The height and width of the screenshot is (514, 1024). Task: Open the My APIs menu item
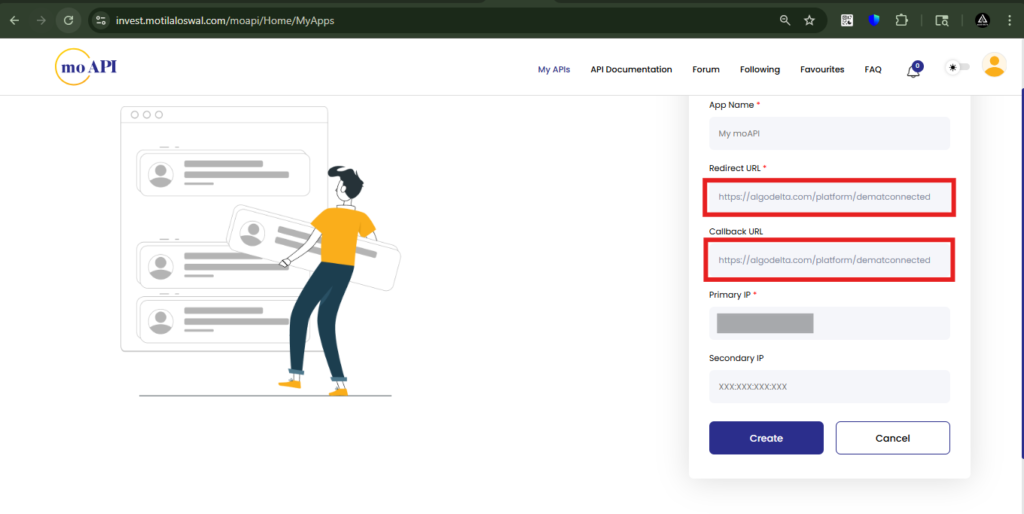coord(553,70)
